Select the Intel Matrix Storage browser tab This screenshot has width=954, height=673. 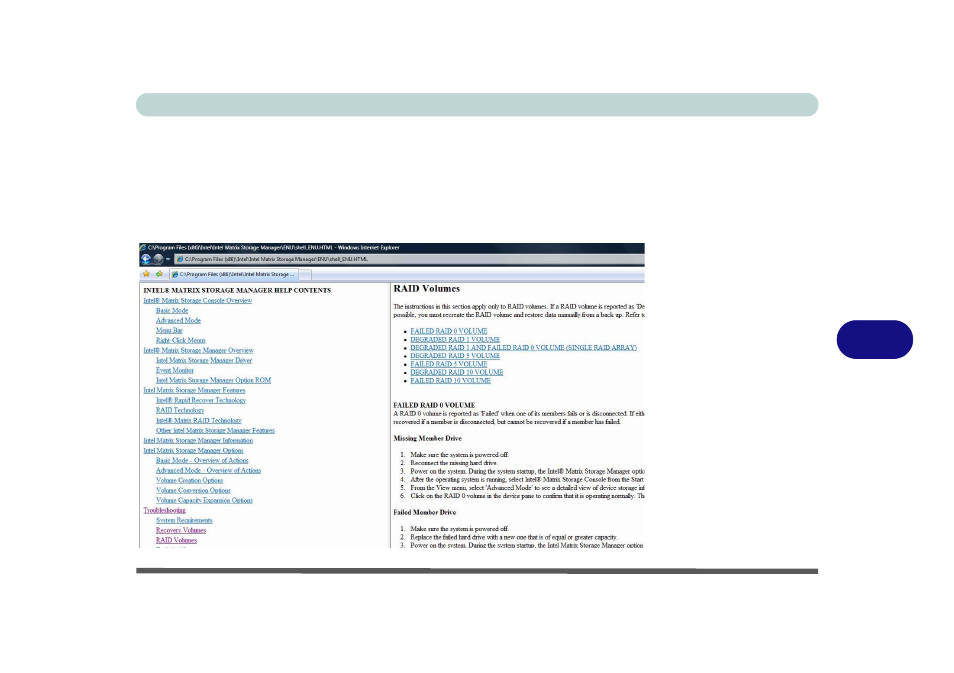pos(234,274)
